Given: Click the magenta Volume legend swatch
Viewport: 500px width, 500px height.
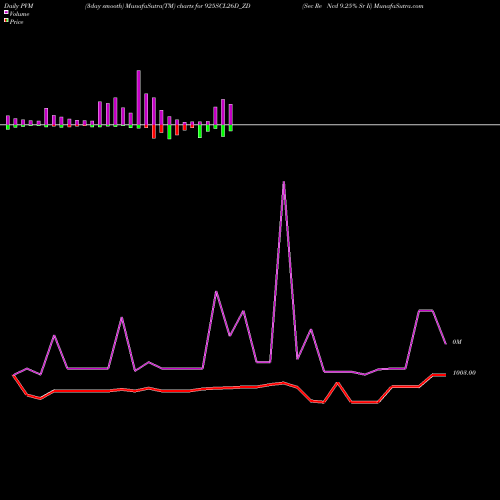Looking at the screenshot, I should click(6, 12).
